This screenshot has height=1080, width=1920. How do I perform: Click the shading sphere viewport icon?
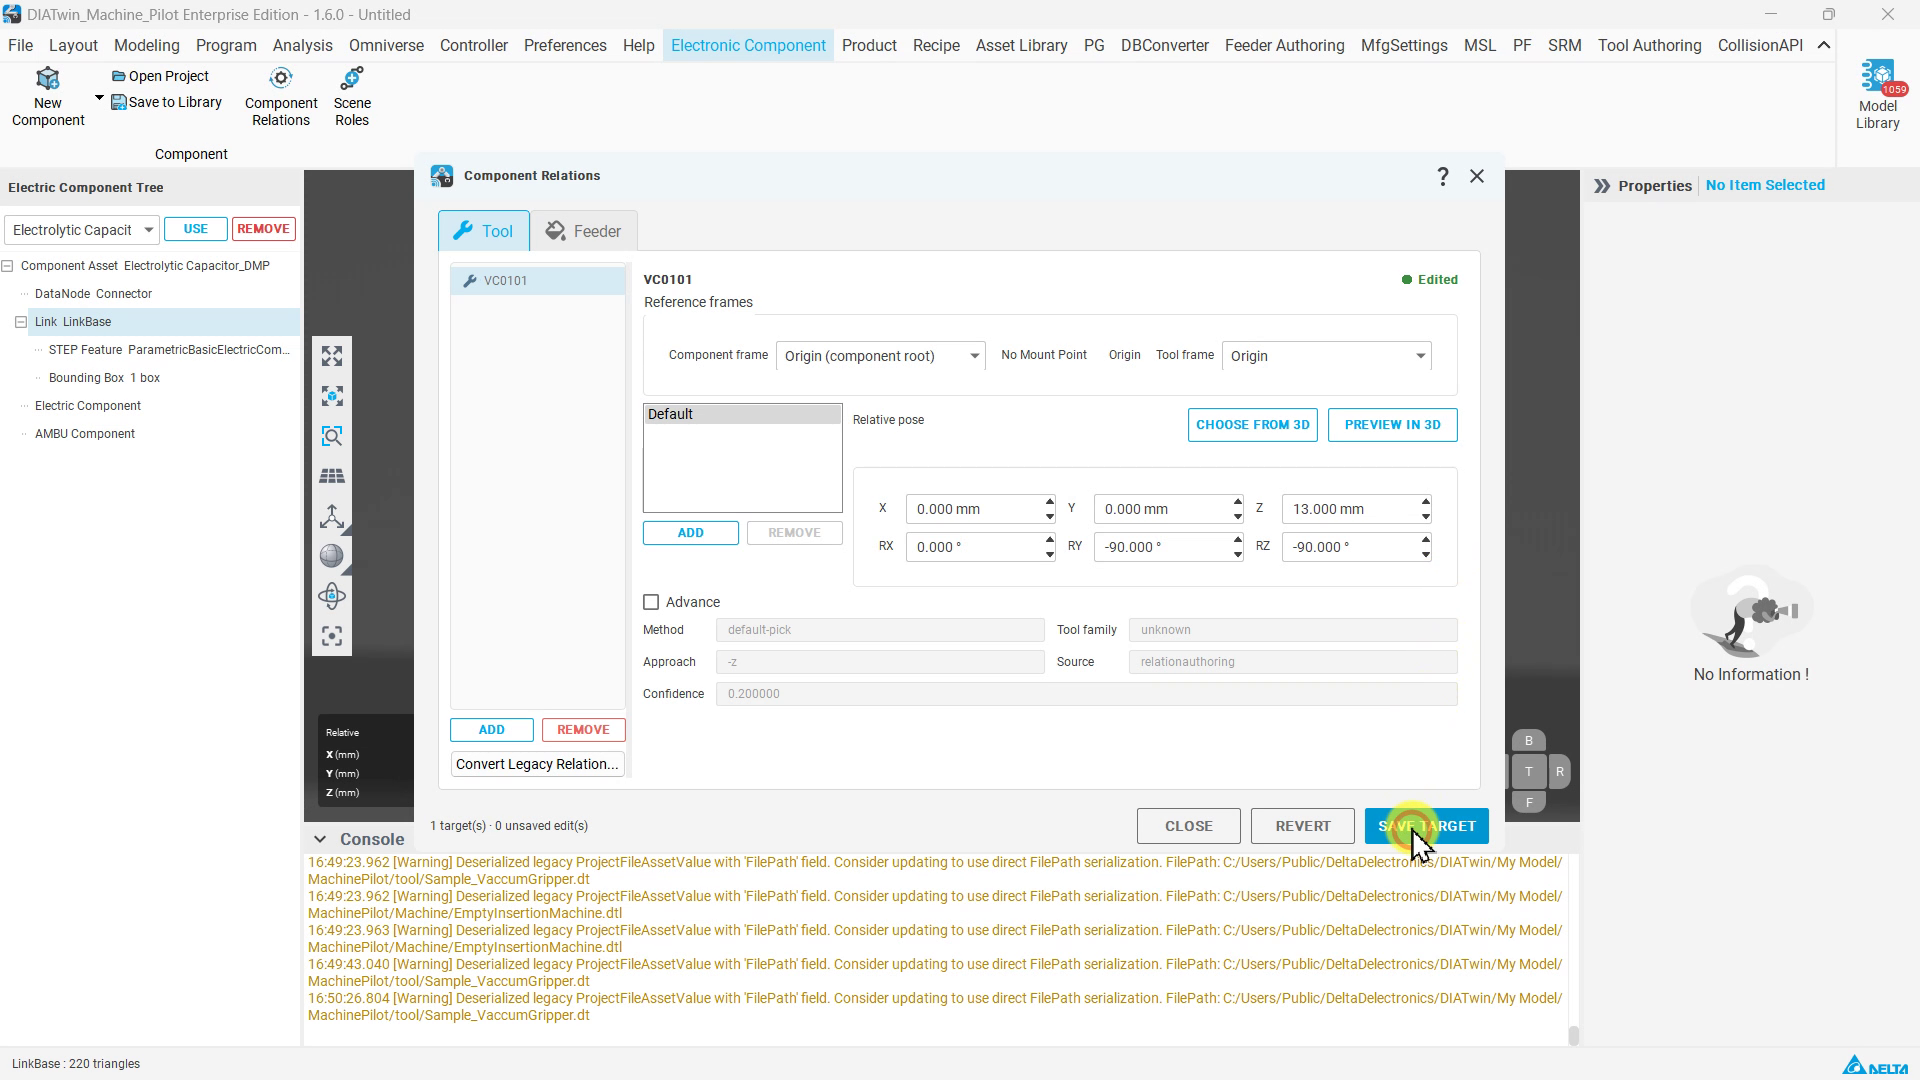[x=332, y=556]
